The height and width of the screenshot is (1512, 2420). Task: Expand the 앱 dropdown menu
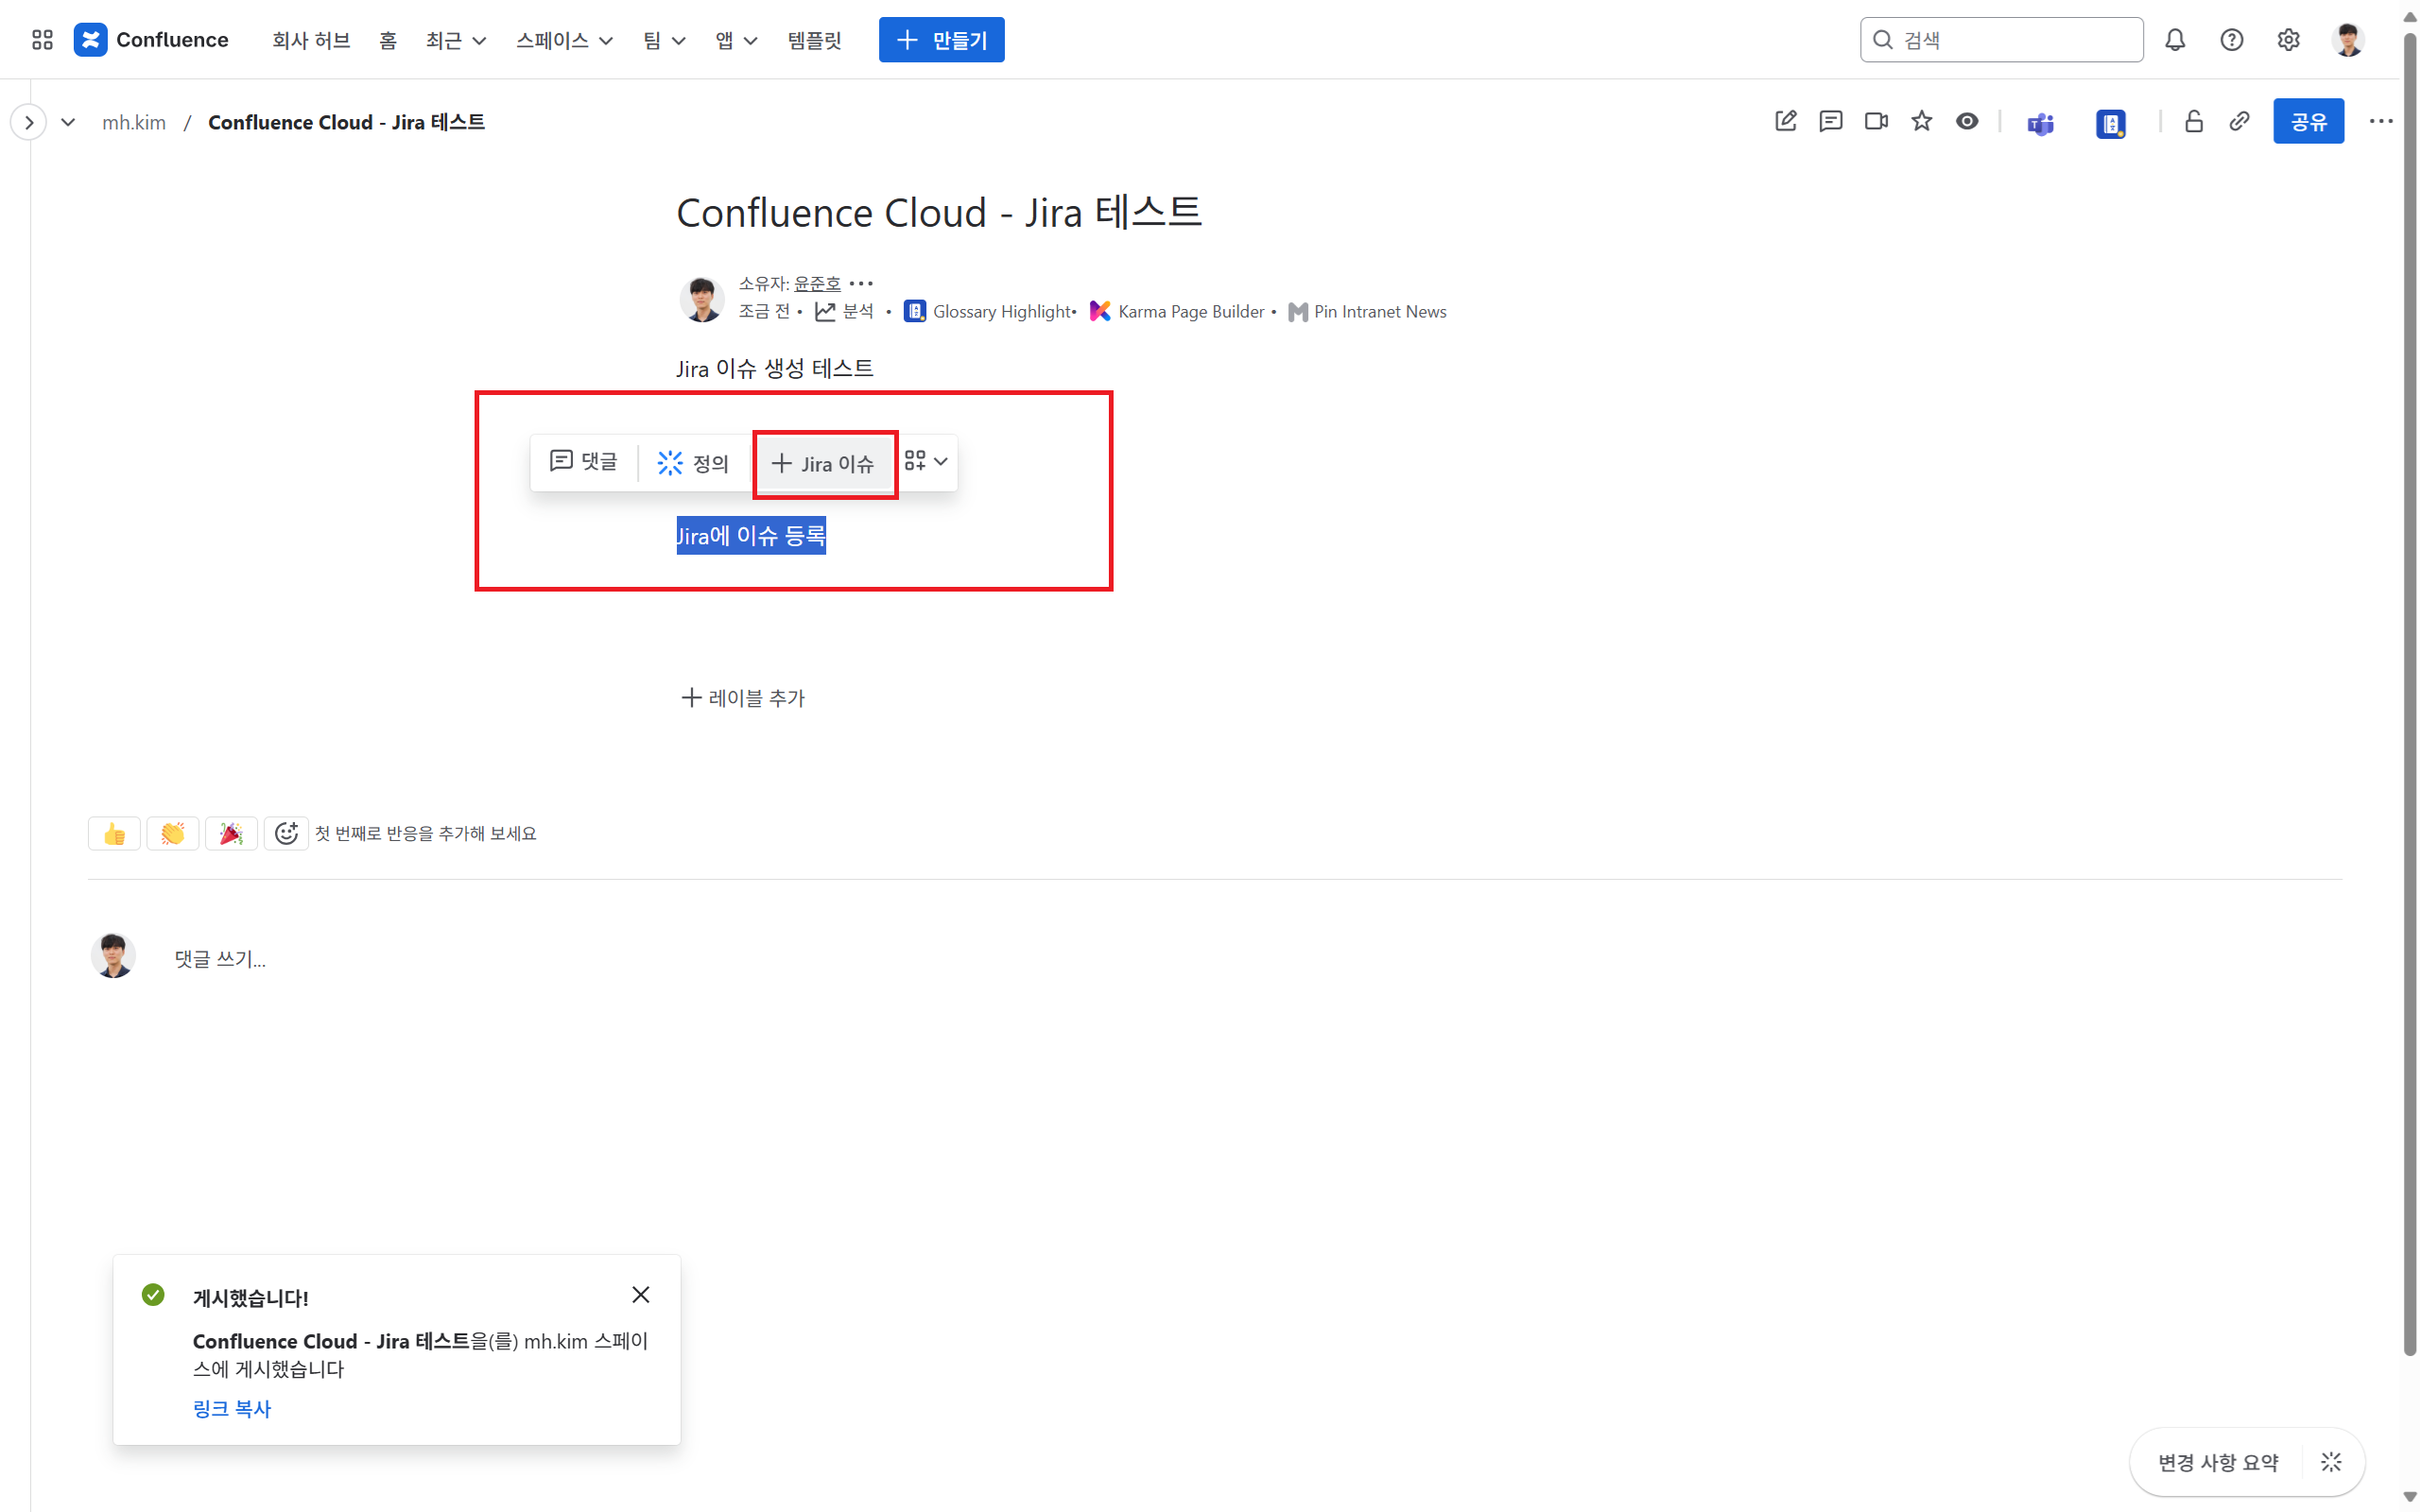point(736,40)
